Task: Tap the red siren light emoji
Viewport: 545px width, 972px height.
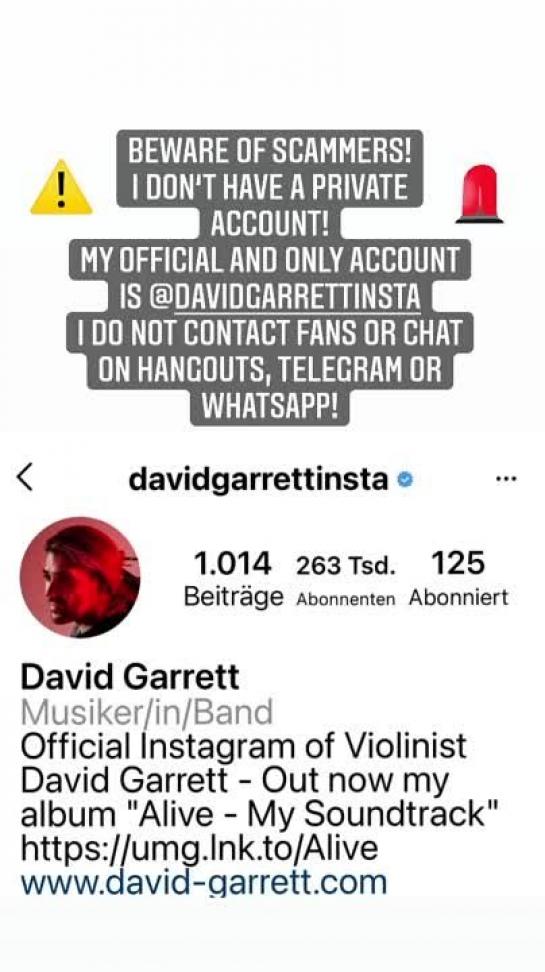Action: point(479,193)
